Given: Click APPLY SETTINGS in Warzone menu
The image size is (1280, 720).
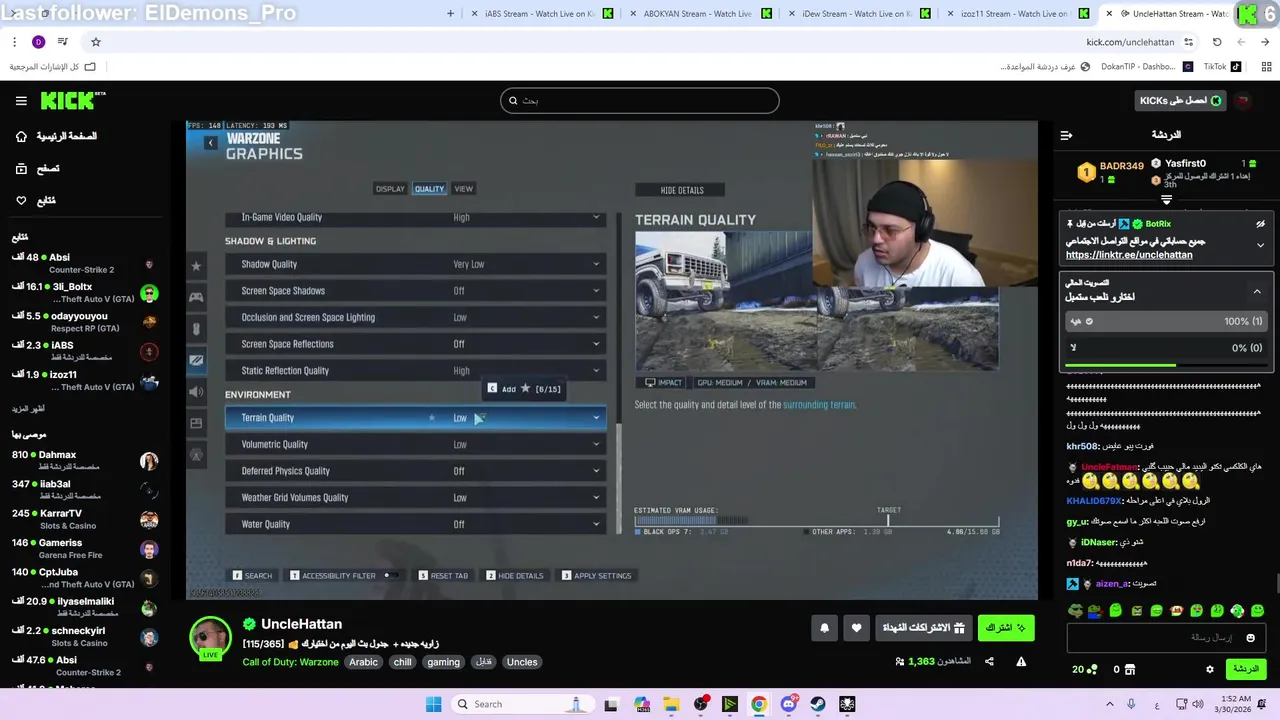Looking at the screenshot, I should 597,576.
